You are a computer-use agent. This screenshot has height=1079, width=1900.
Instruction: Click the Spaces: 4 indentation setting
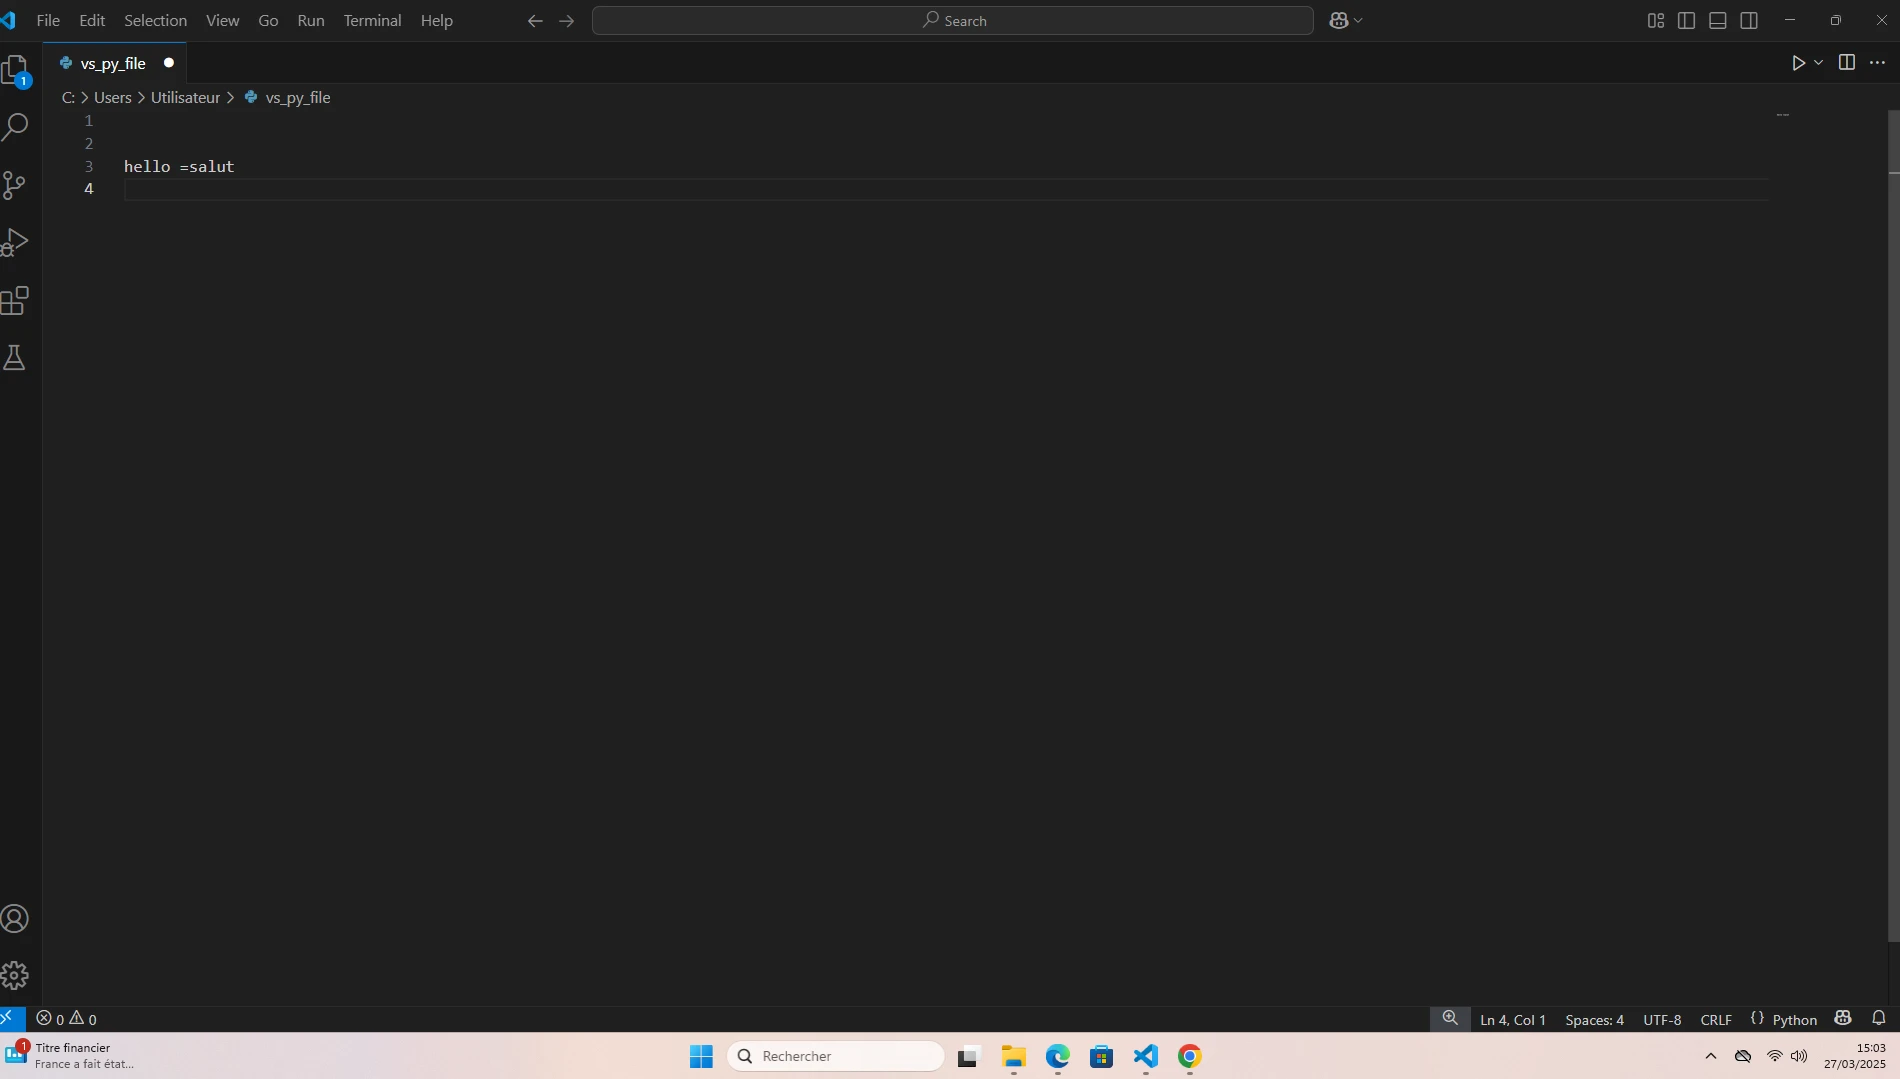point(1594,1020)
